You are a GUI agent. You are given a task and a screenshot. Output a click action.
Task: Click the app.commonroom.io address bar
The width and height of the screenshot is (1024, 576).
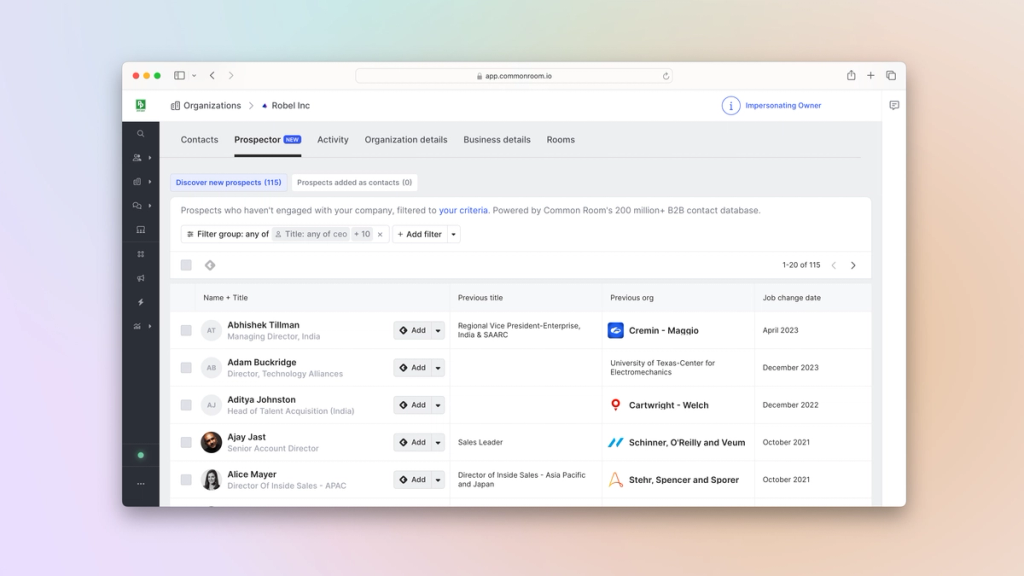point(514,76)
